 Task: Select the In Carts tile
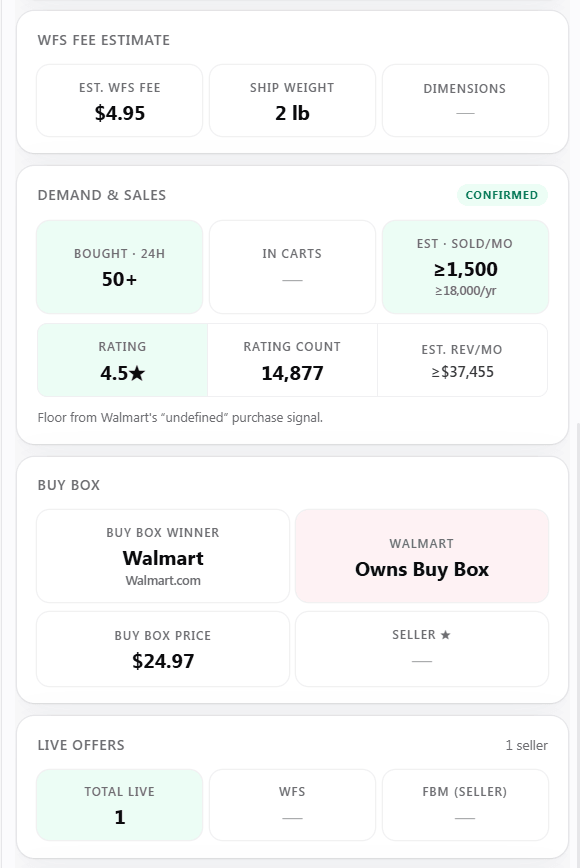click(x=292, y=267)
